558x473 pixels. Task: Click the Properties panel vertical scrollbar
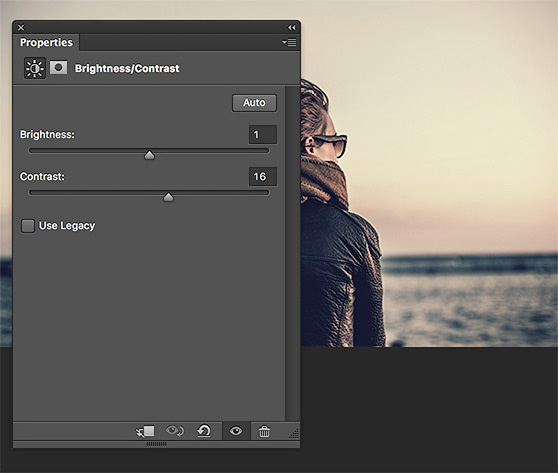click(293, 253)
